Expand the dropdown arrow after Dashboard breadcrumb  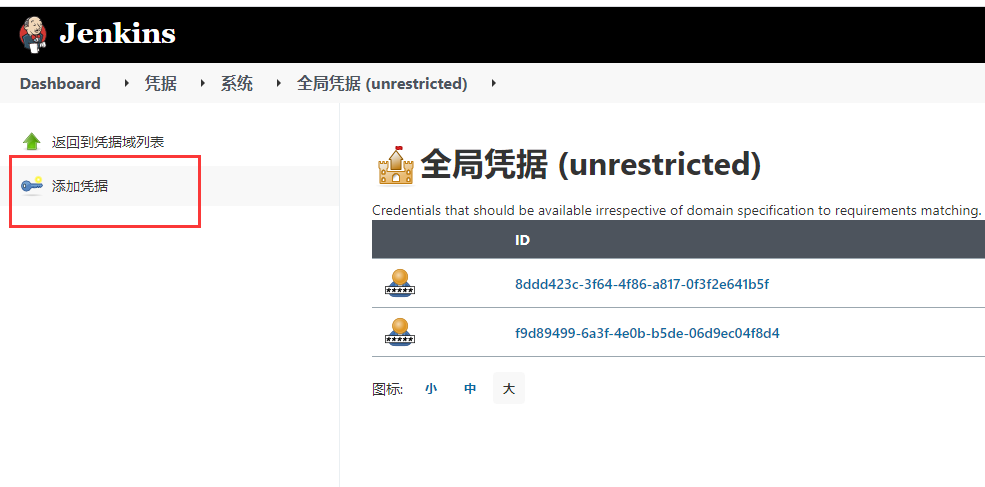[126, 84]
